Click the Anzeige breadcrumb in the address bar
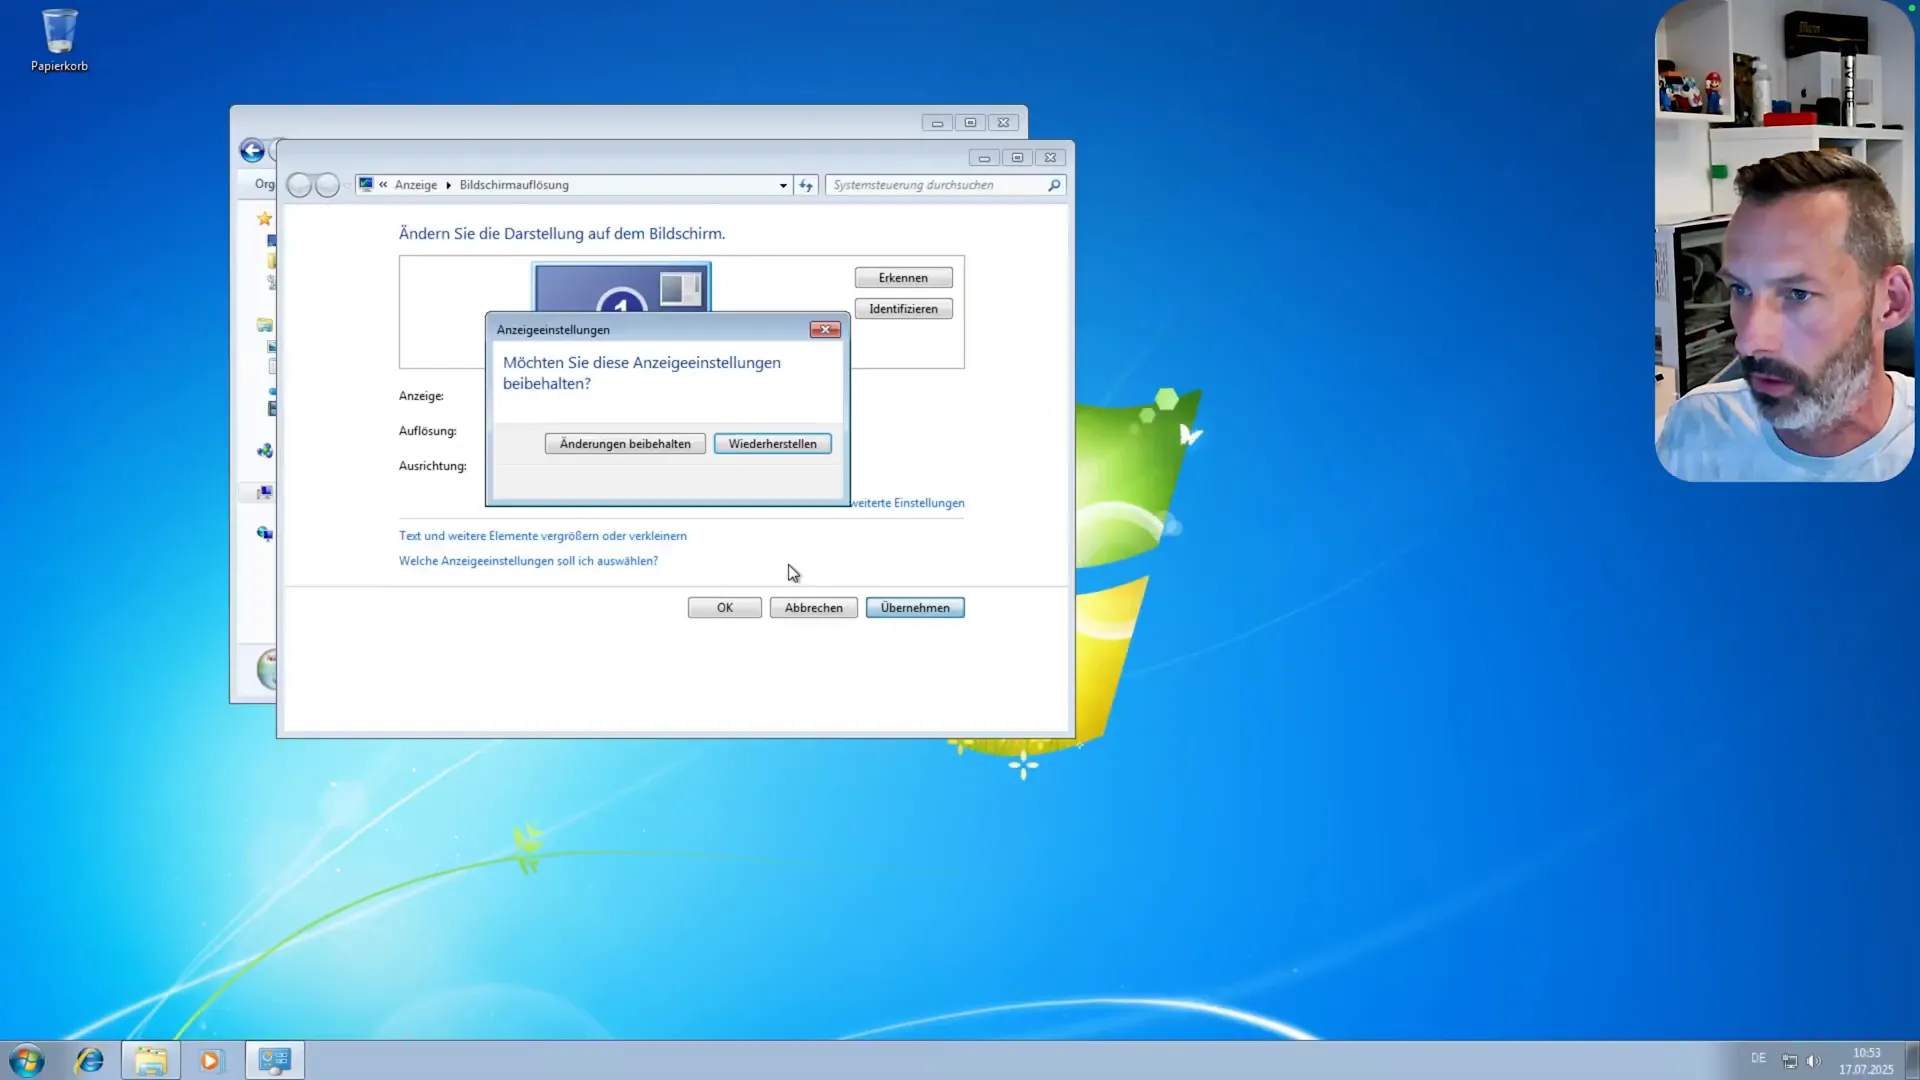Image resolution: width=1920 pixels, height=1080 pixels. (416, 185)
